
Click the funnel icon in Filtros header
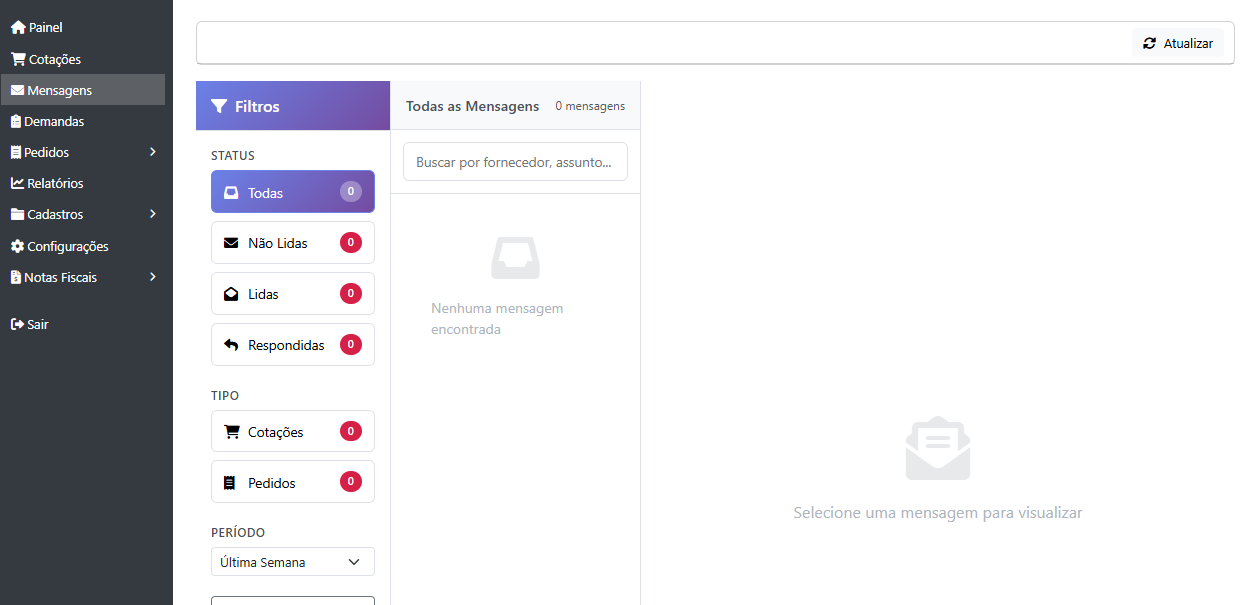tap(219, 106)
